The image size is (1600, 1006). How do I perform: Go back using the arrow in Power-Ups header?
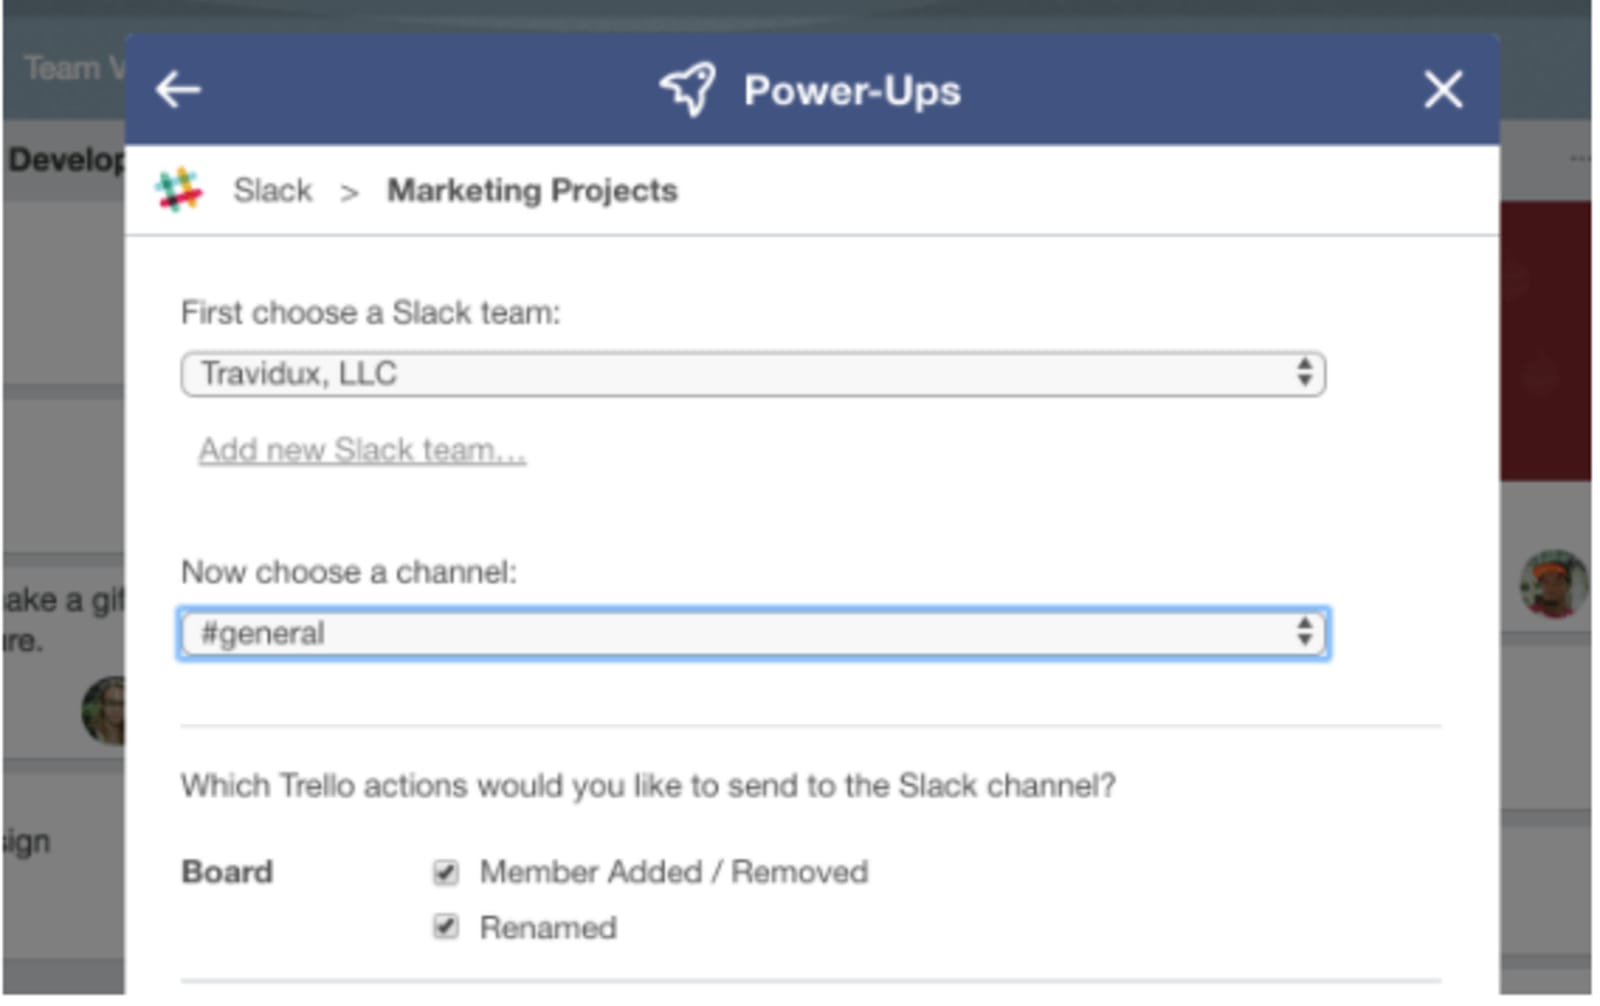coord(178,90)
